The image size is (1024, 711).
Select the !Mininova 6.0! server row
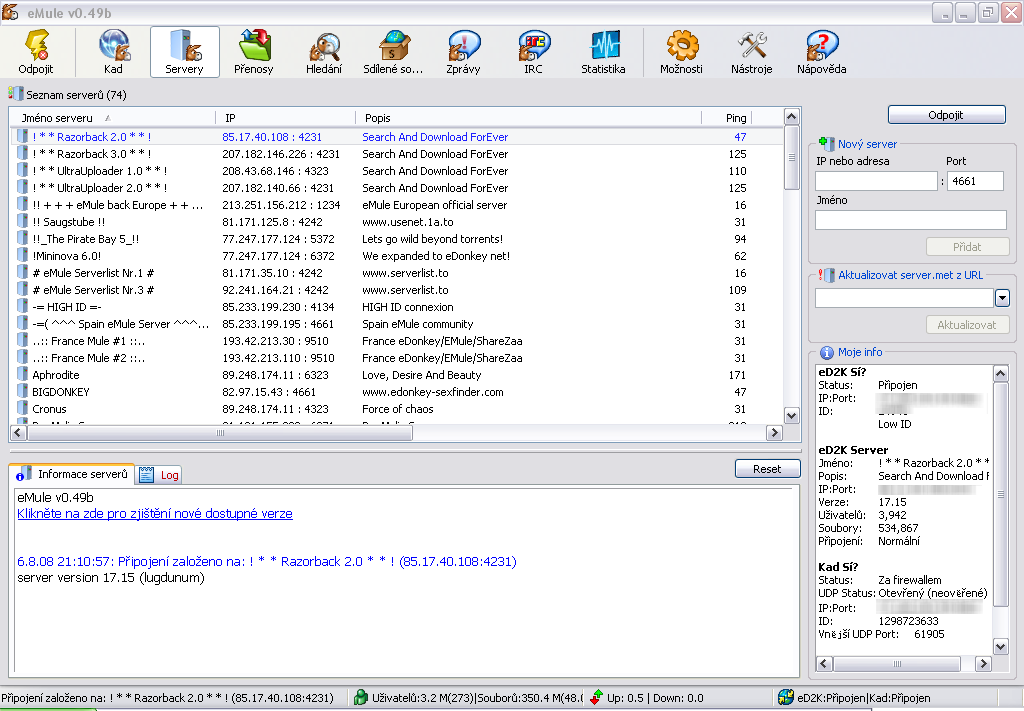[397, 256]
